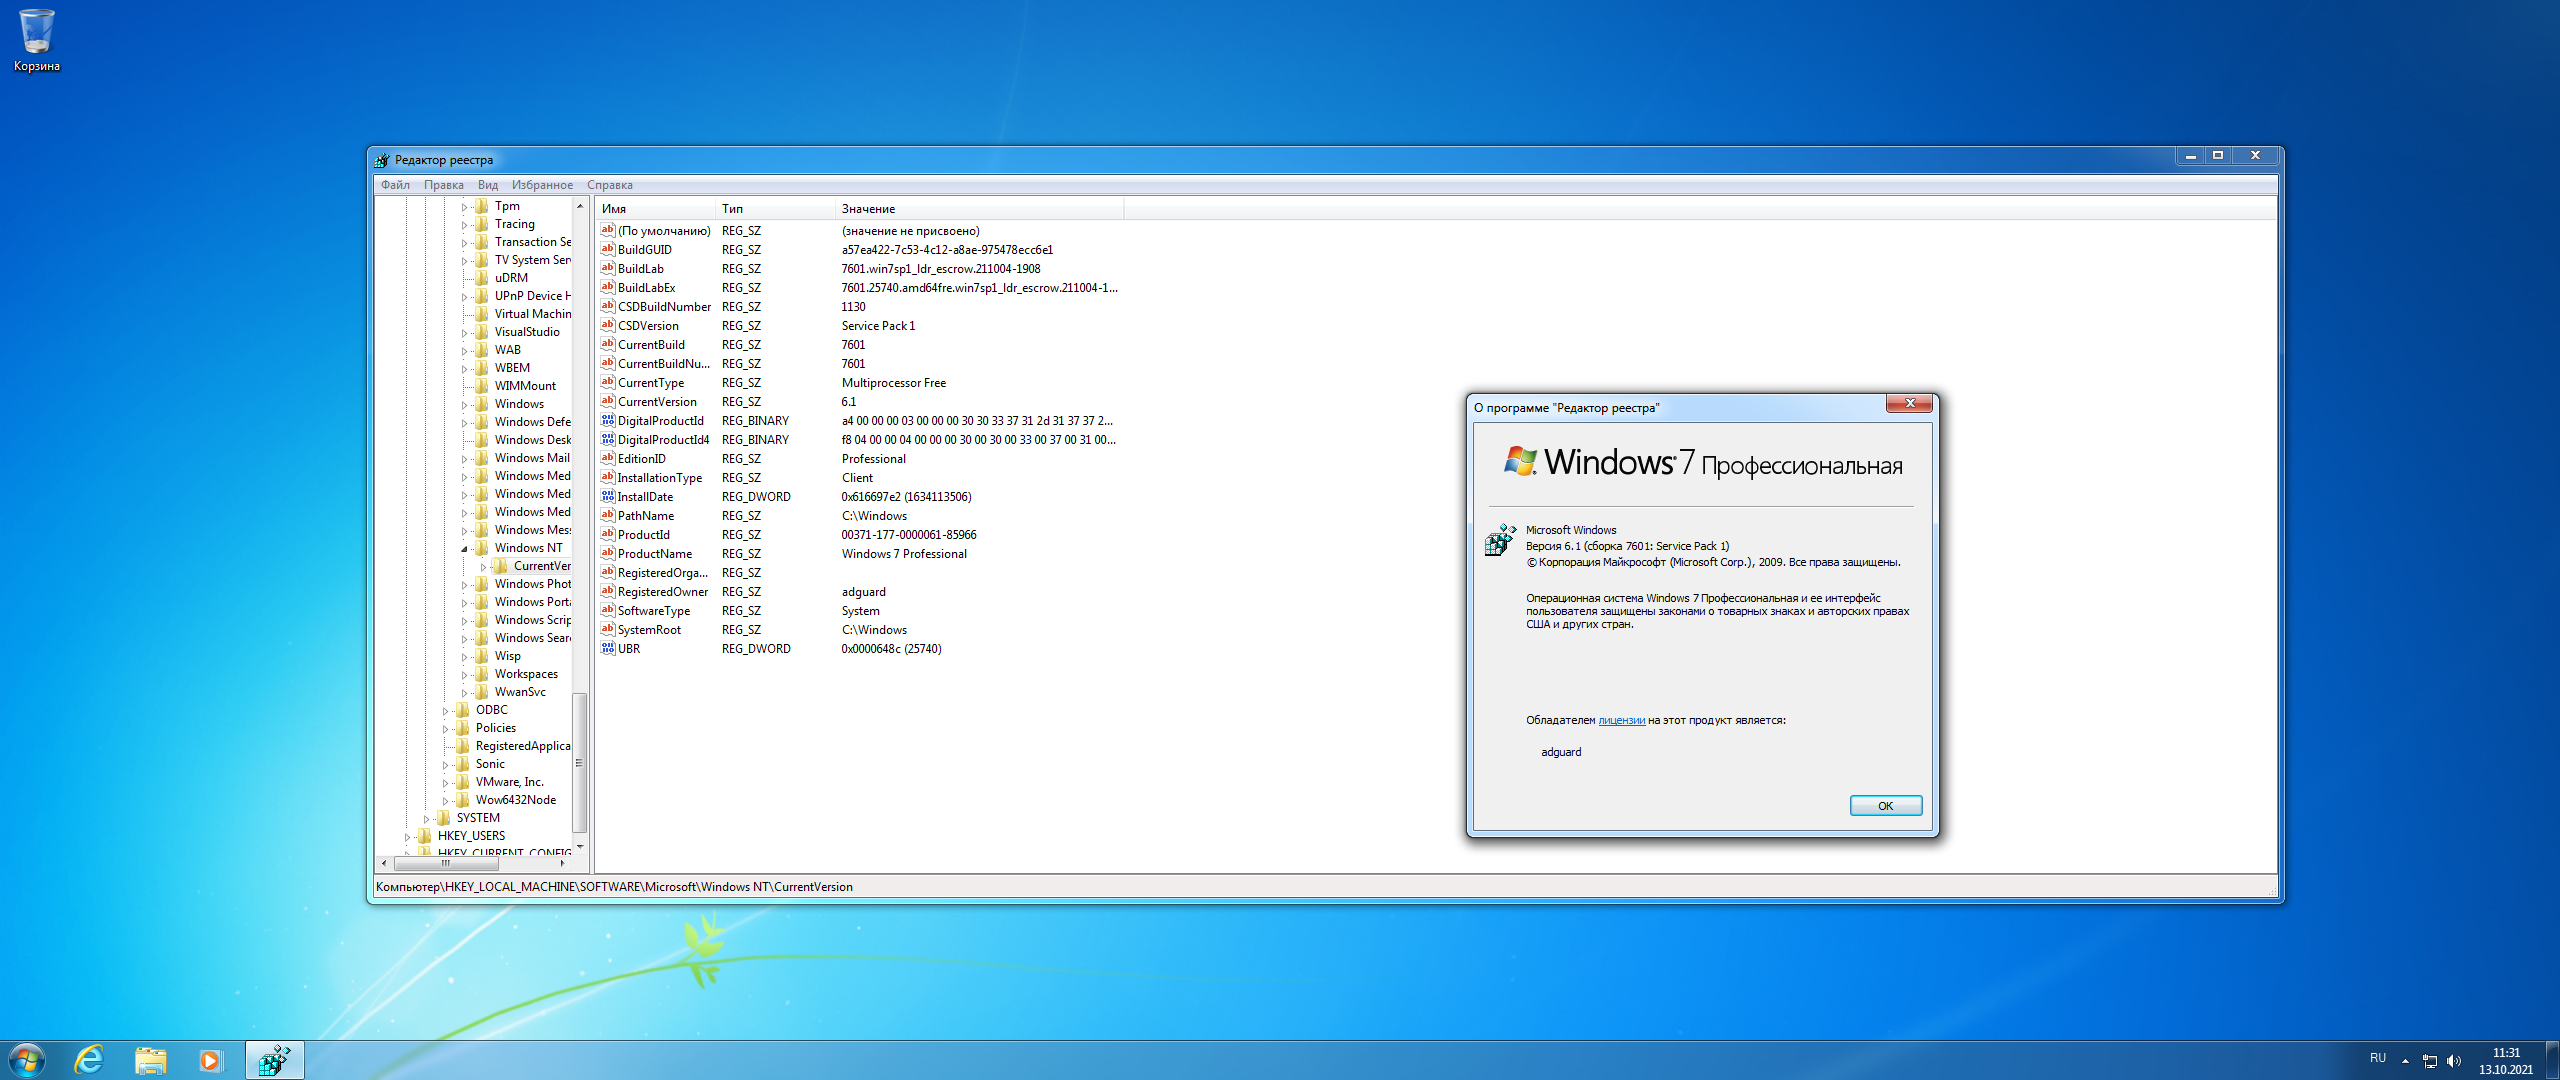Select the DigitalProductId binary value icon
The height and width of the screenshot is (1080, 2560).
(x=607, y=420)
